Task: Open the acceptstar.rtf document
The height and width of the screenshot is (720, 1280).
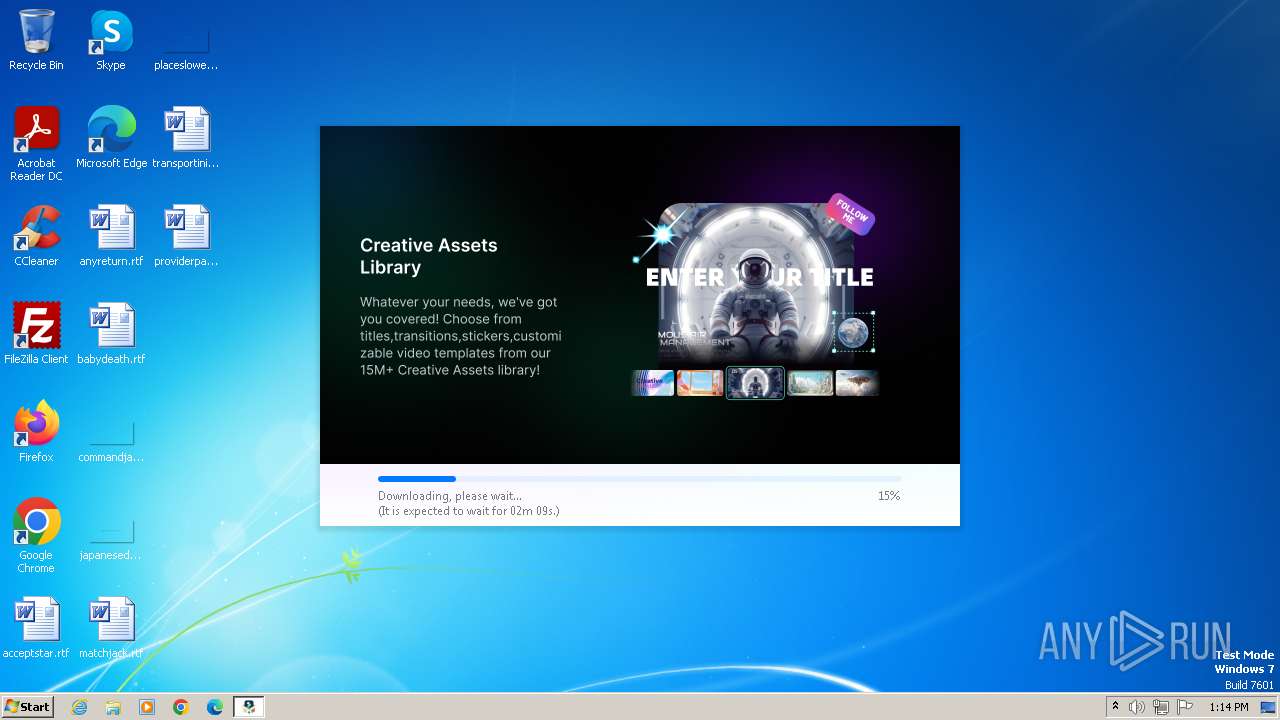Action: [36, 628]
